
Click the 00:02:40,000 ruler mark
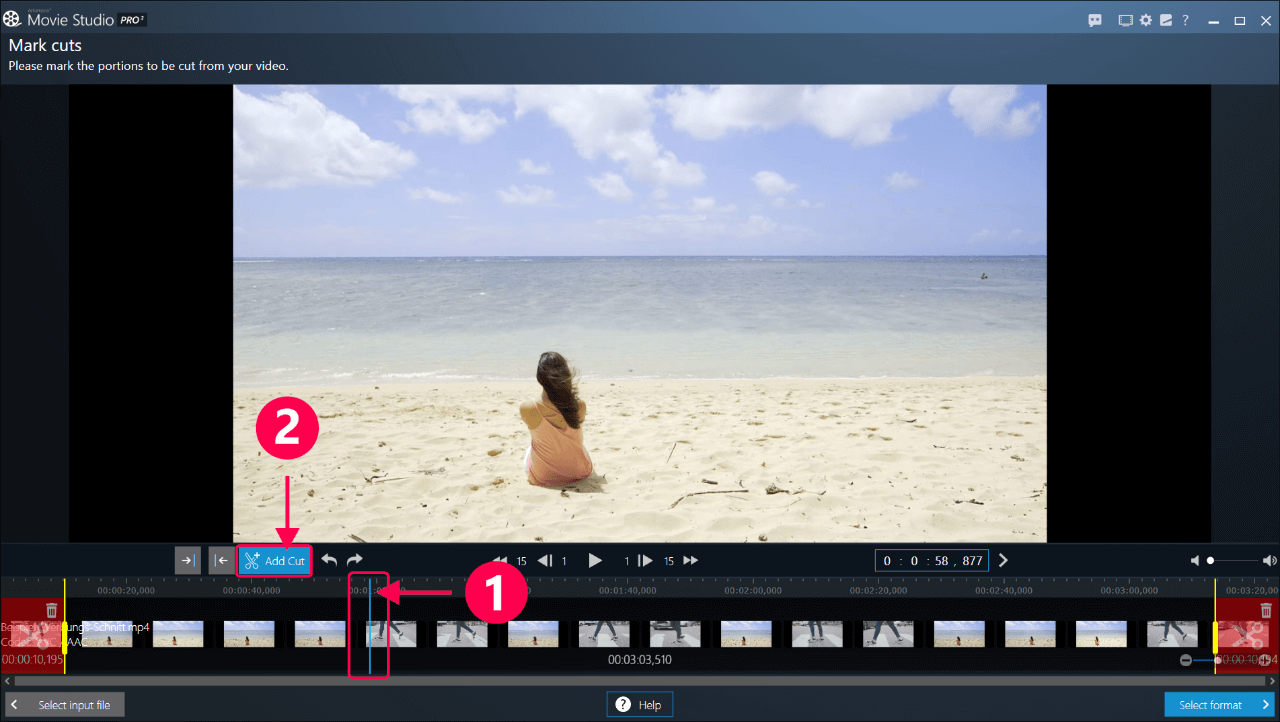[x=1003, y=590]
